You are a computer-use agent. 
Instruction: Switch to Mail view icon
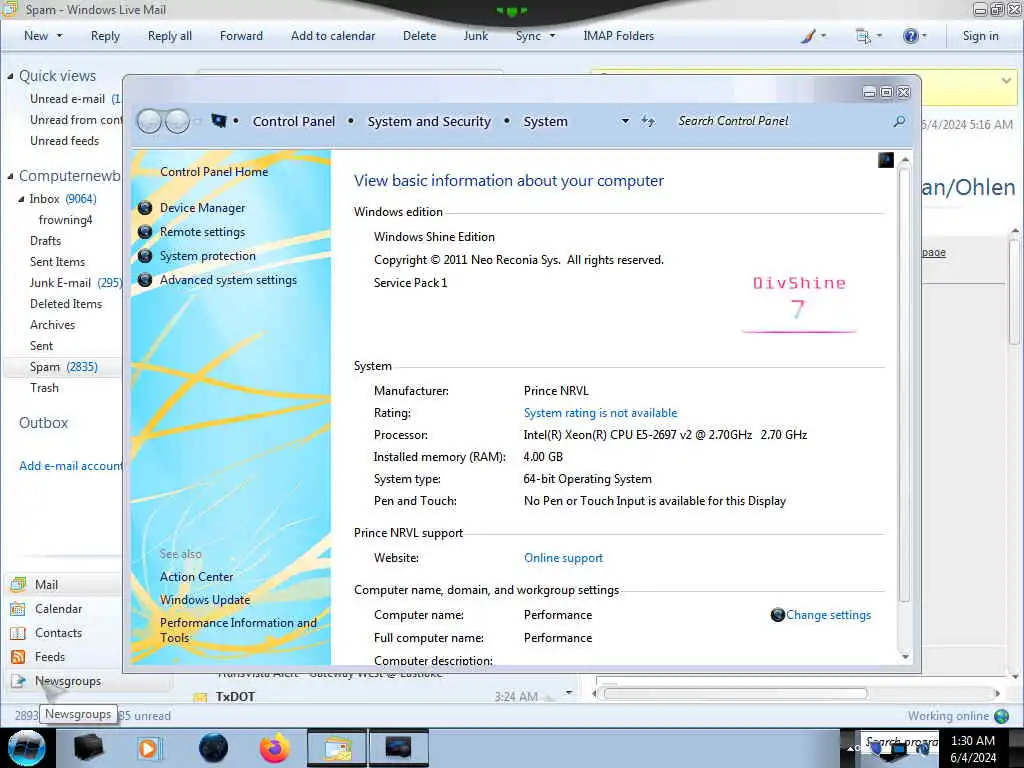coord(18,584)
